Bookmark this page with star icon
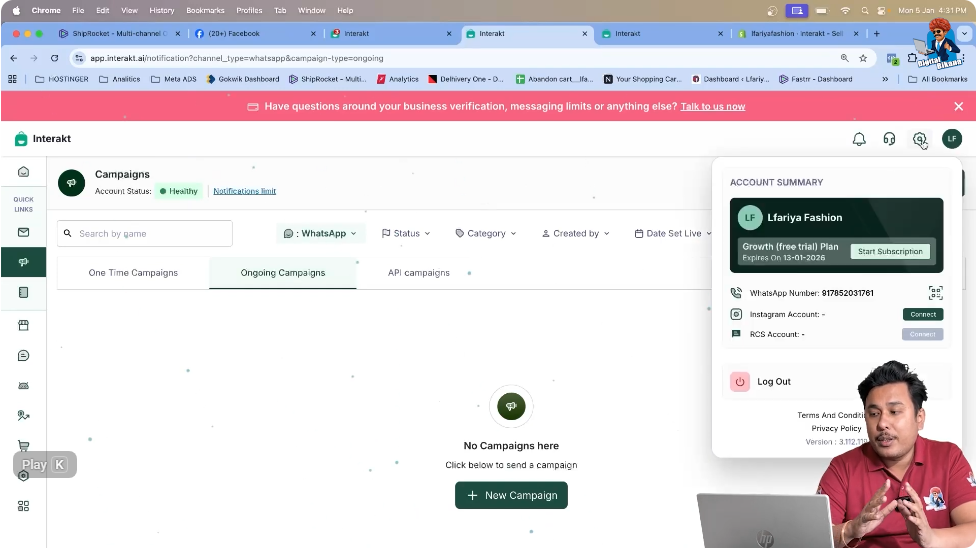The image size is (977, 550). coord(863,58)
